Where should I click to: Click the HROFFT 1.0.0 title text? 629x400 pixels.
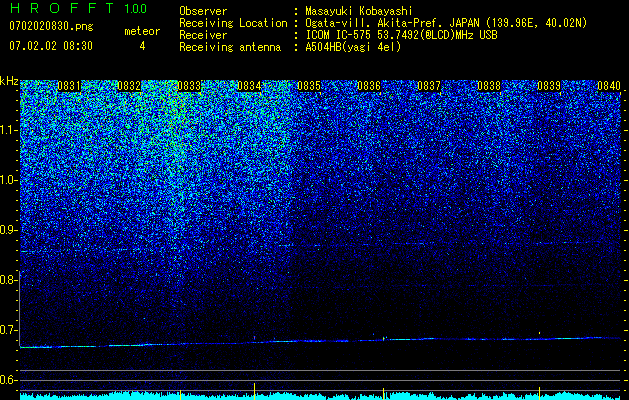coord(78,8)
